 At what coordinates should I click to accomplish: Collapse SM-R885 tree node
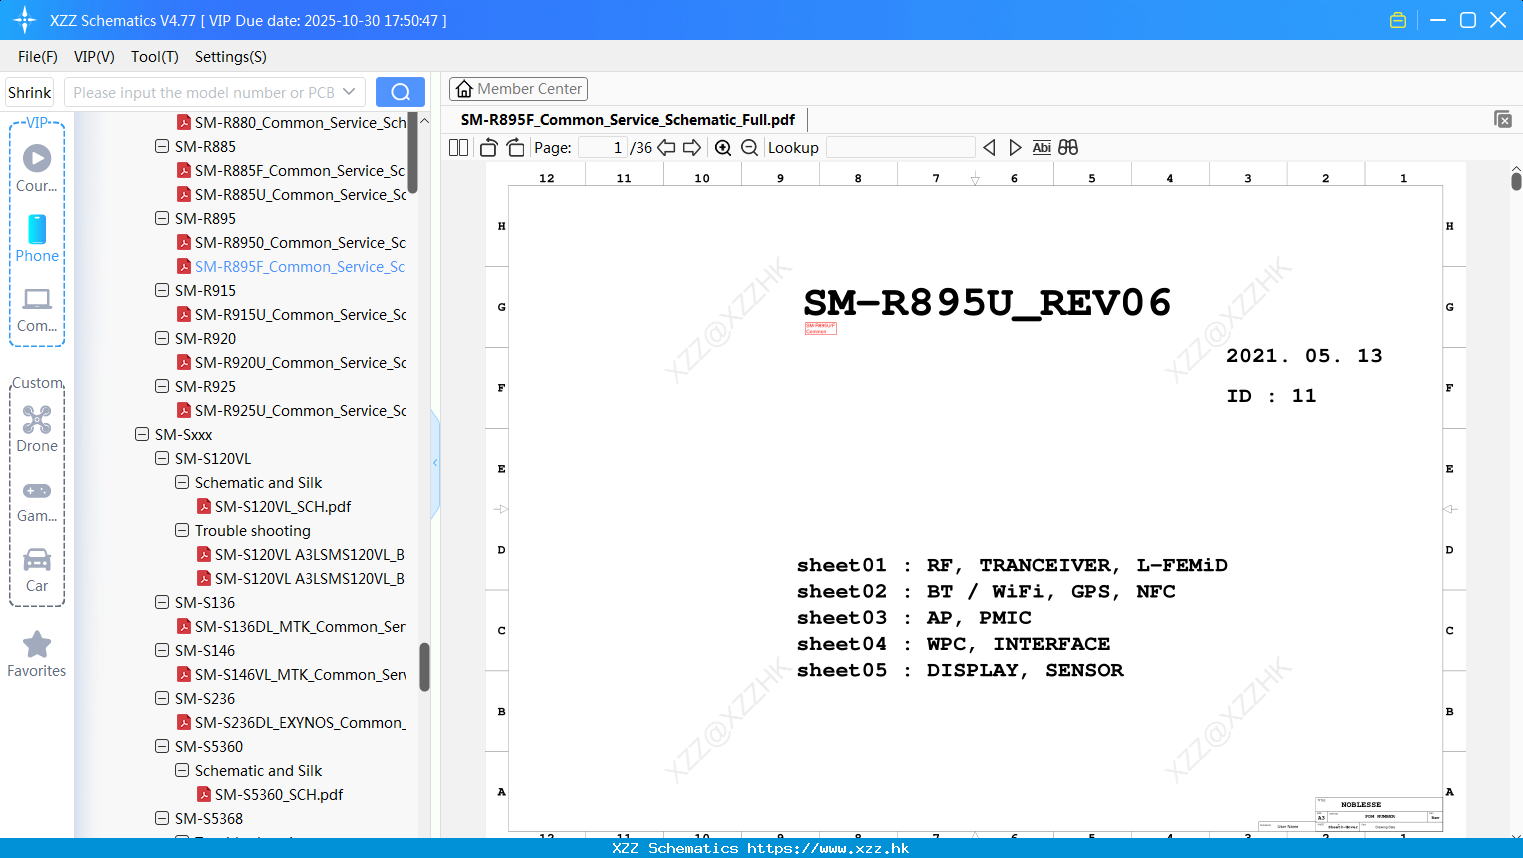point(162,146)
